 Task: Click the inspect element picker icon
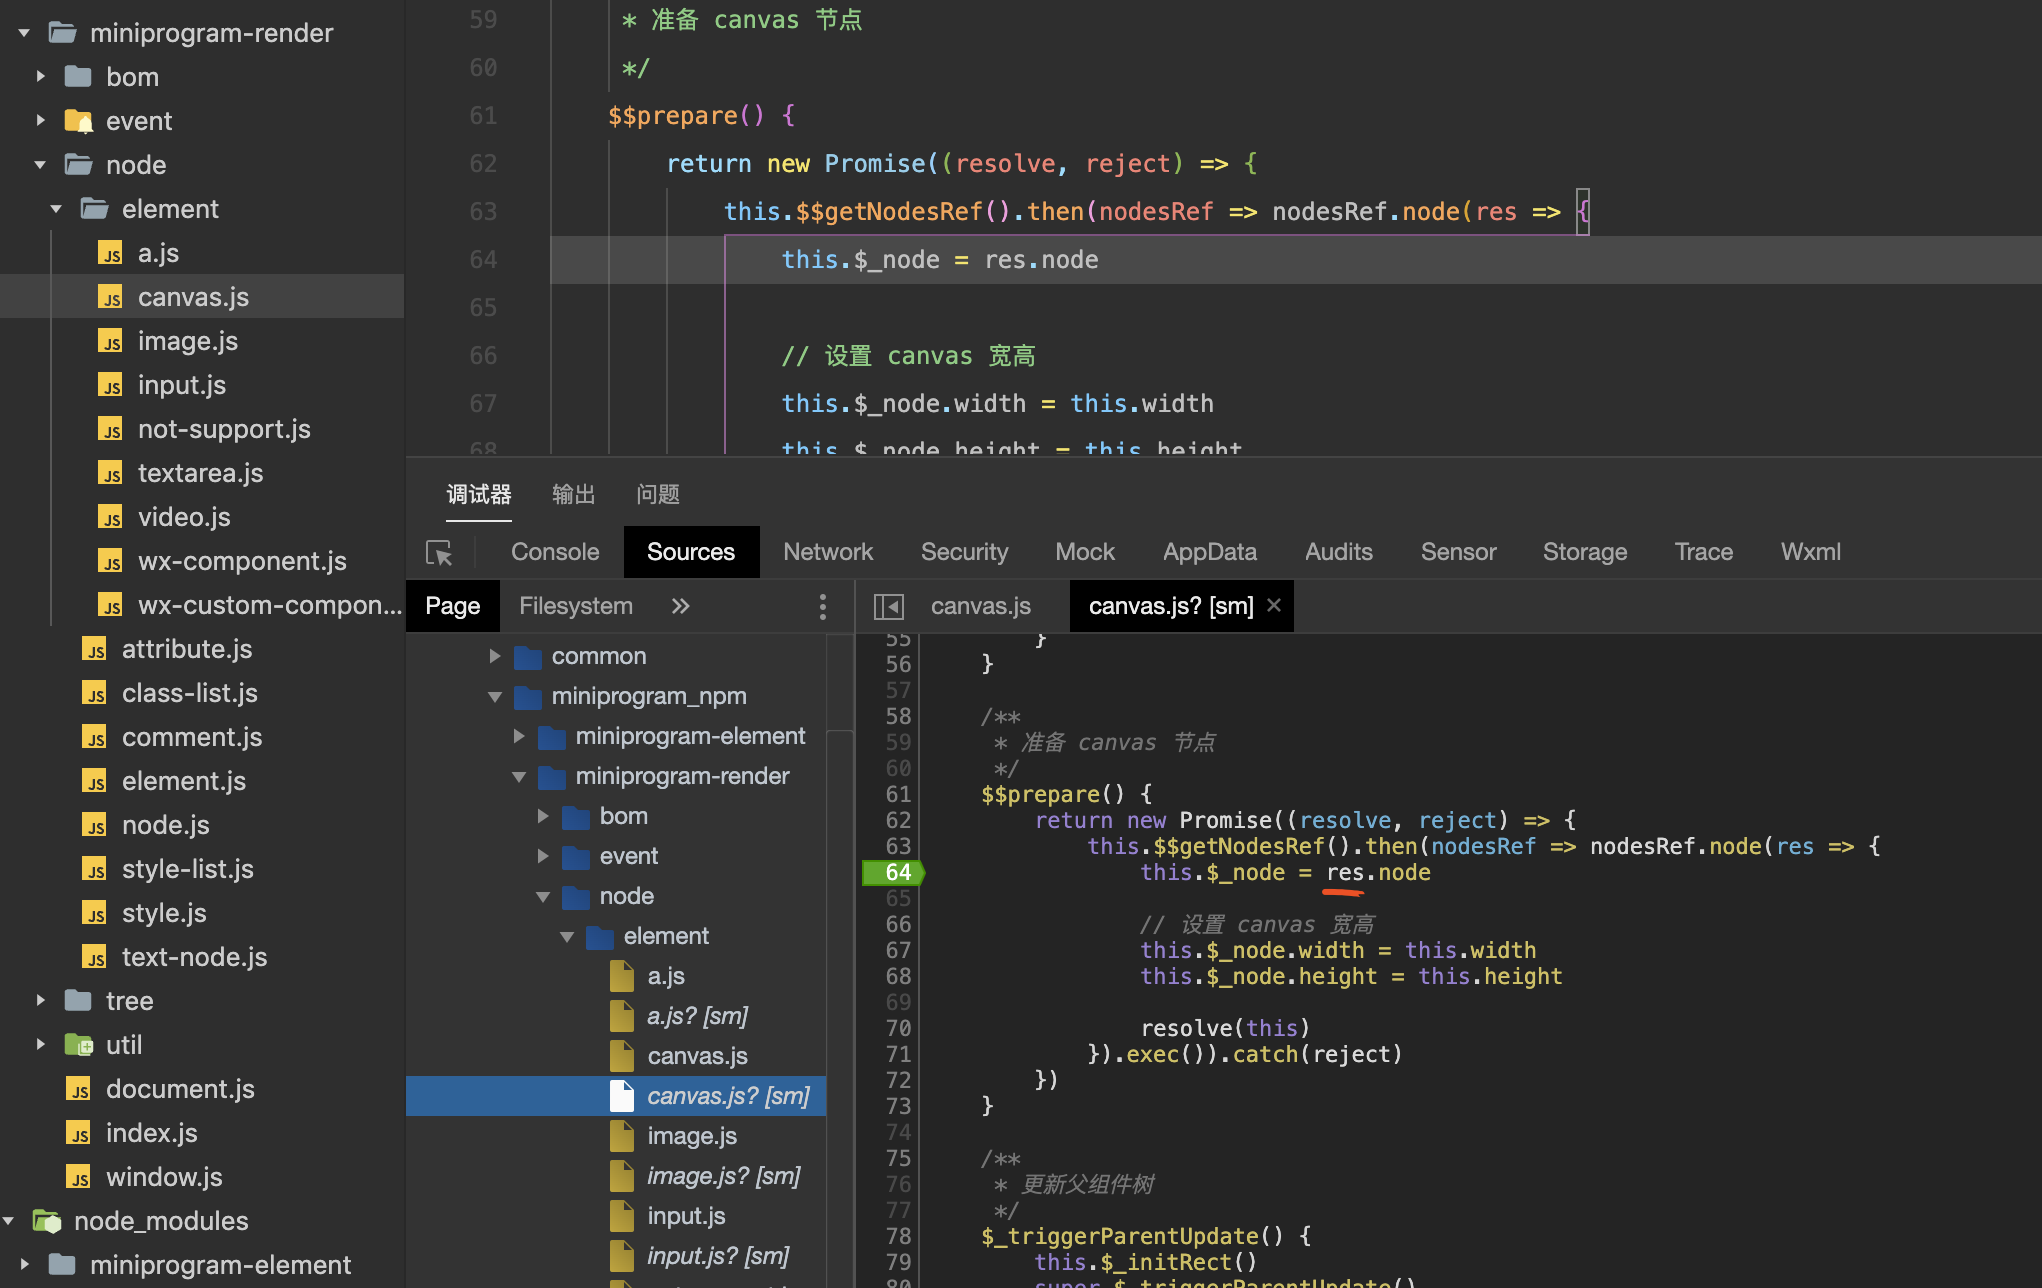439,553
